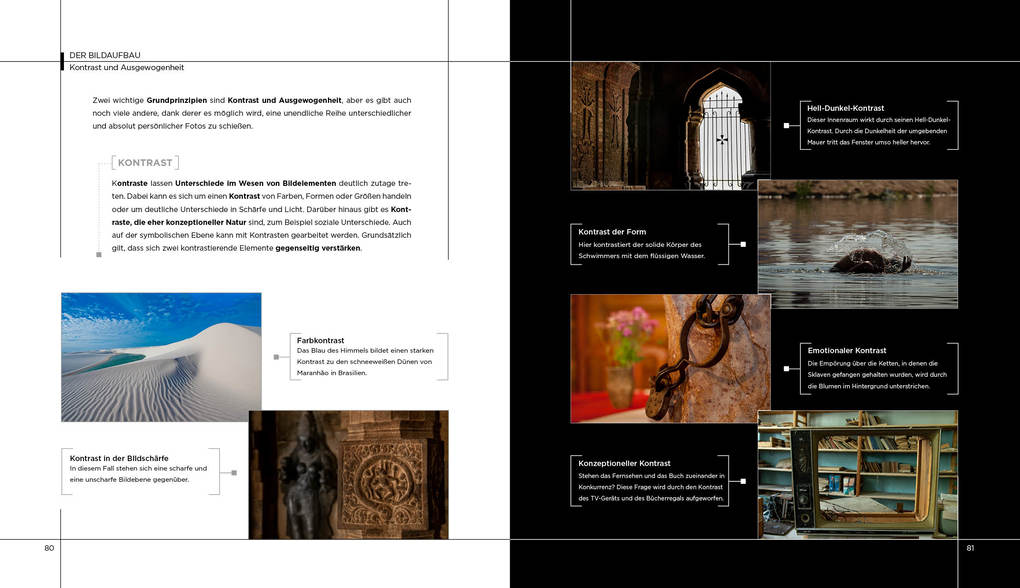This screenshot has width=1020, height=588.
Task: Click the DER BILDAUFBAU chapter header
Action: [x=105, y=55]
